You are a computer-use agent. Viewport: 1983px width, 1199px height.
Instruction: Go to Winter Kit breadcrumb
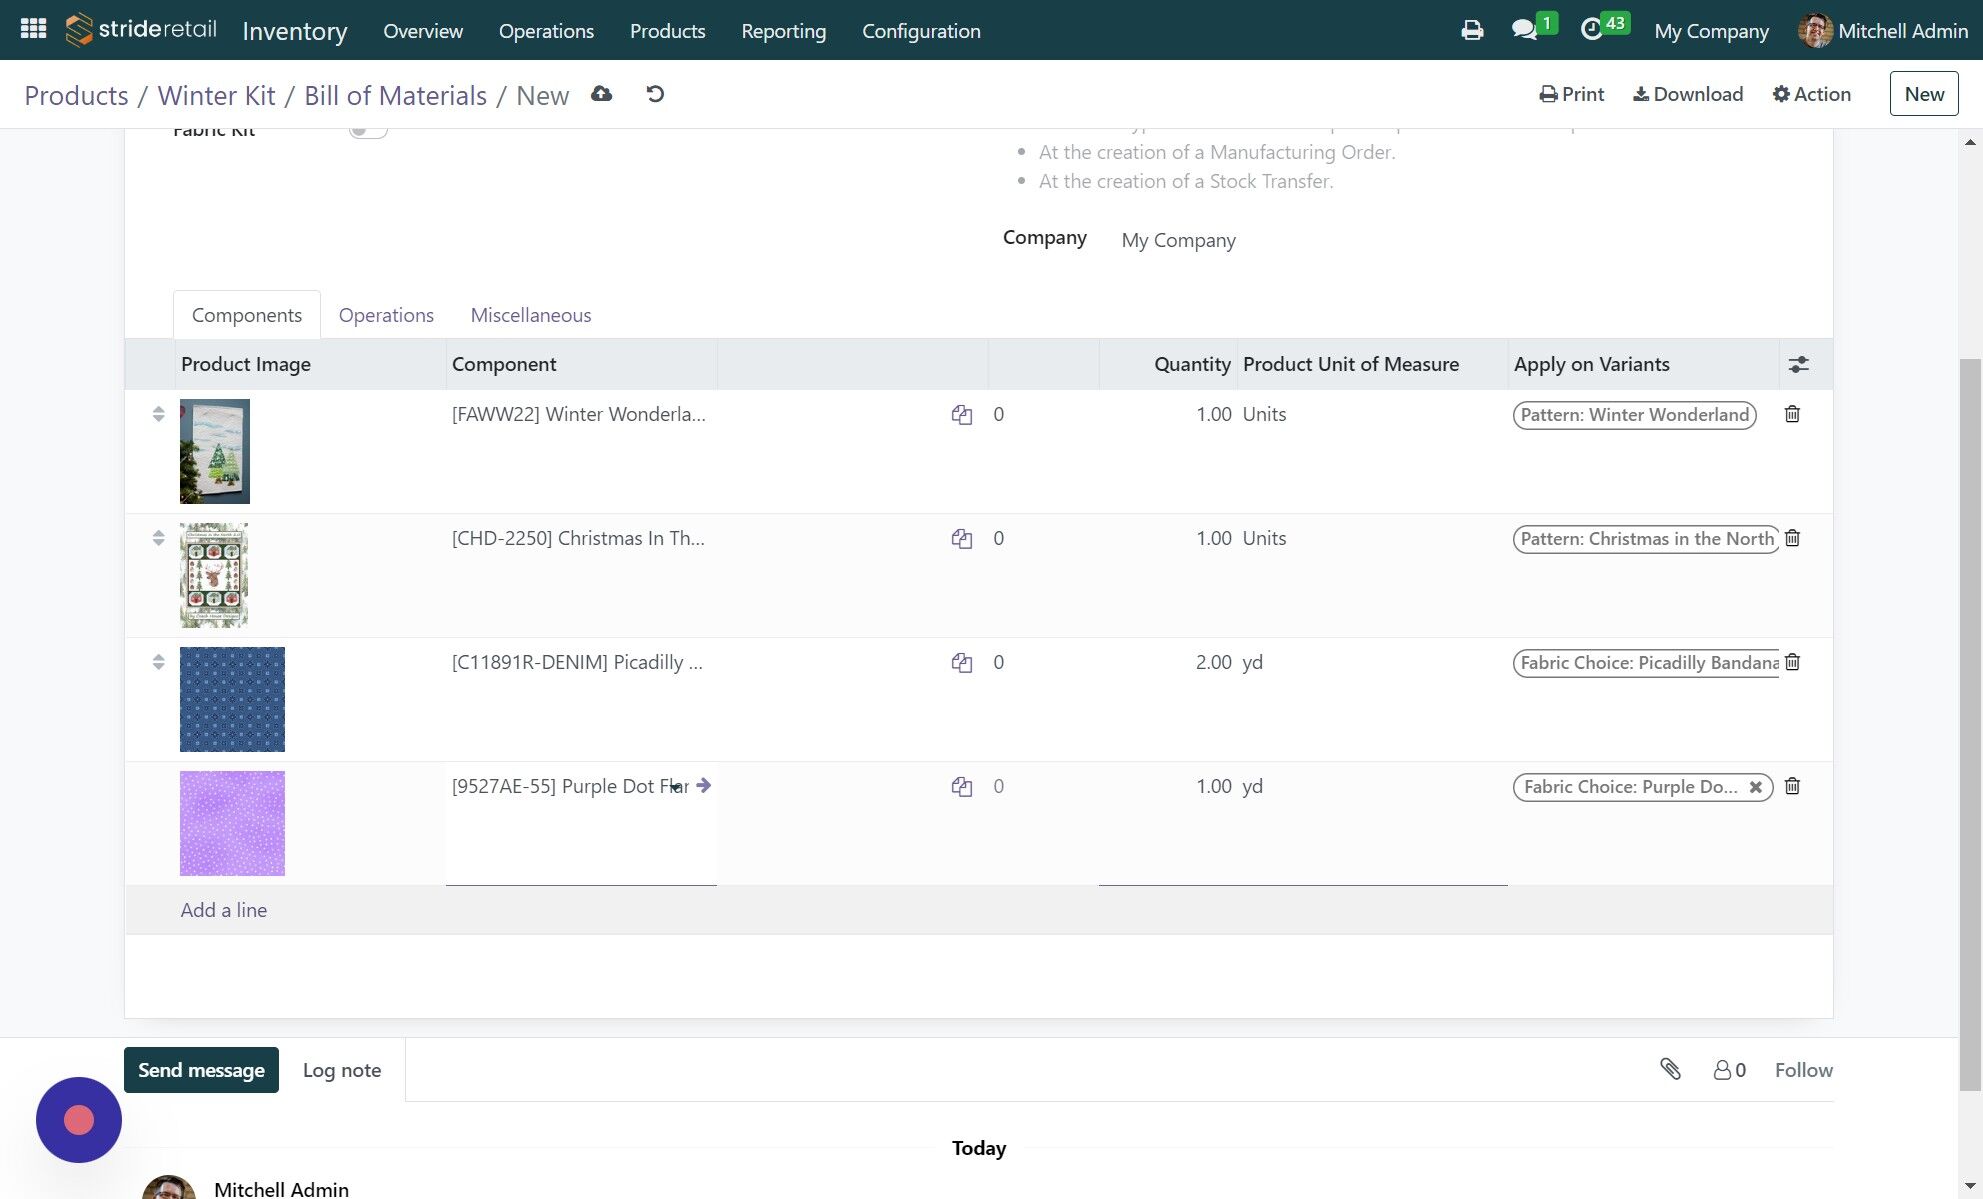coord(216,95)
